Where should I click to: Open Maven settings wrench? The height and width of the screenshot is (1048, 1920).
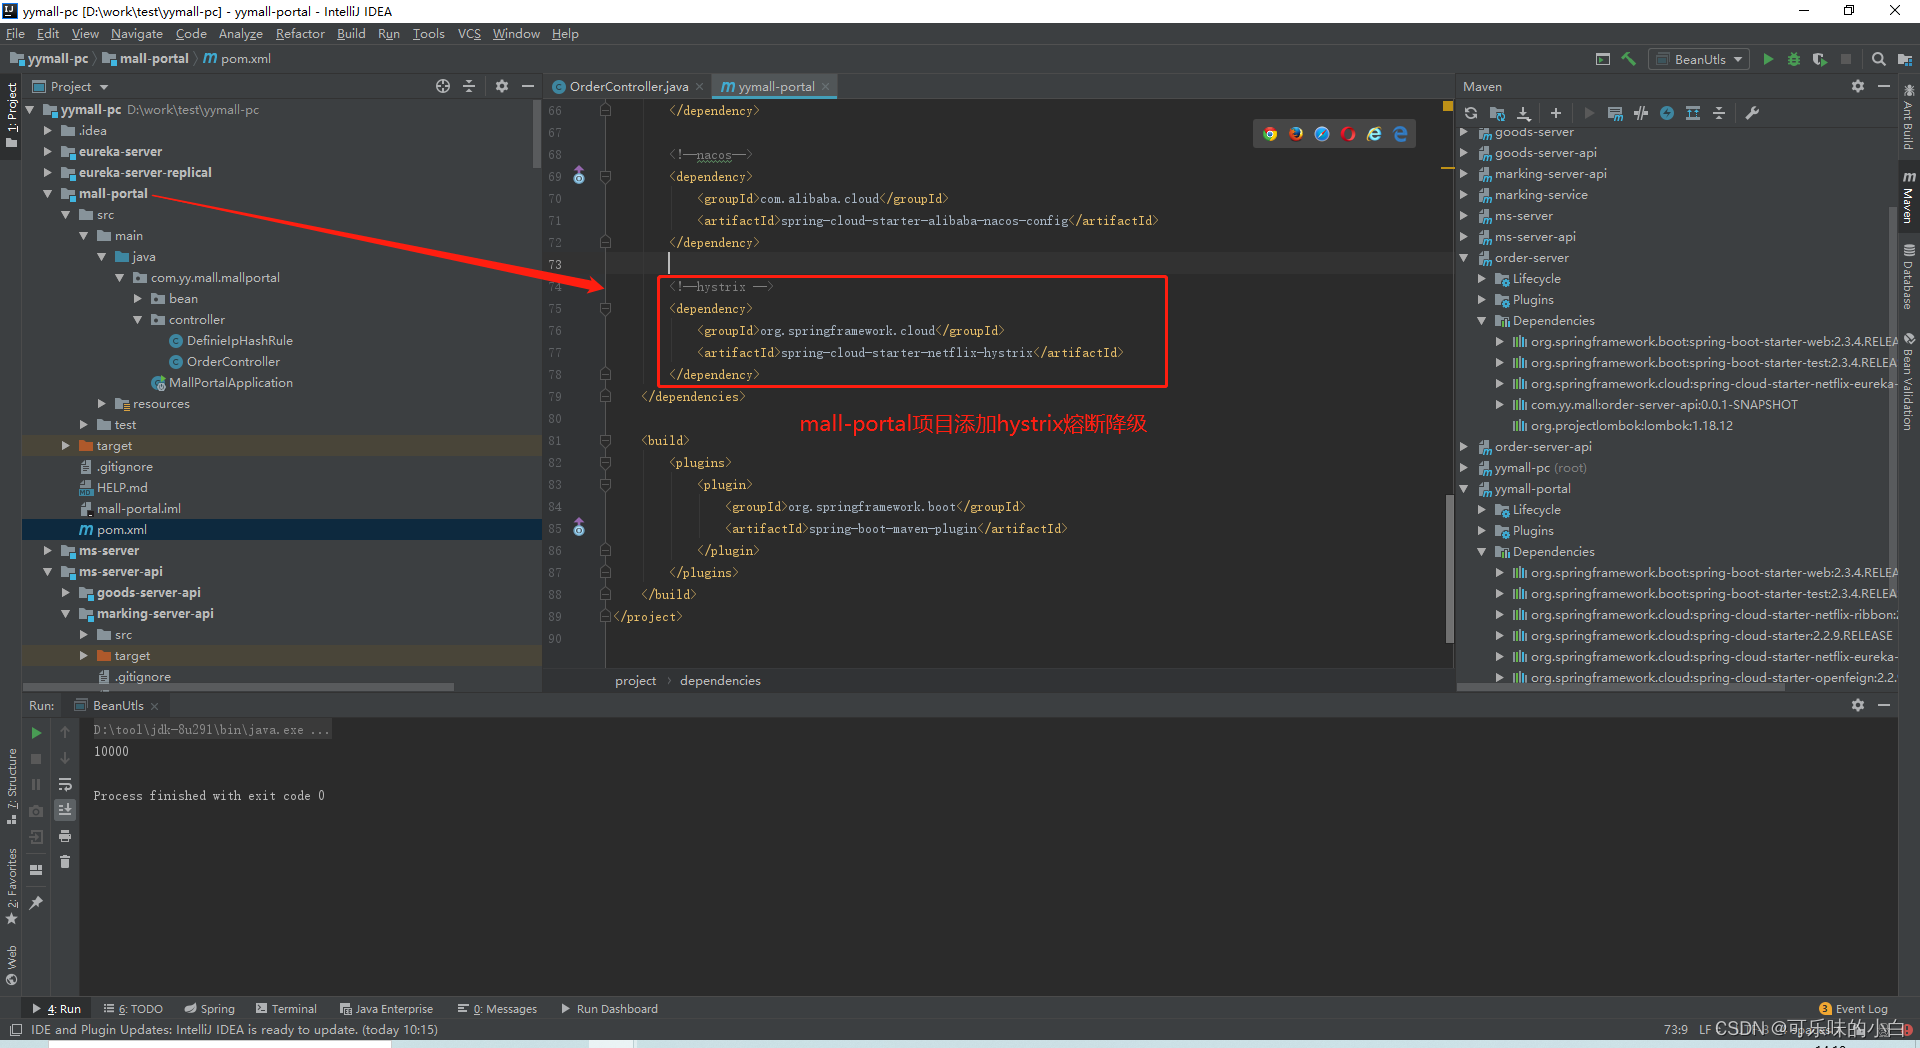[x=1752, y=113]
